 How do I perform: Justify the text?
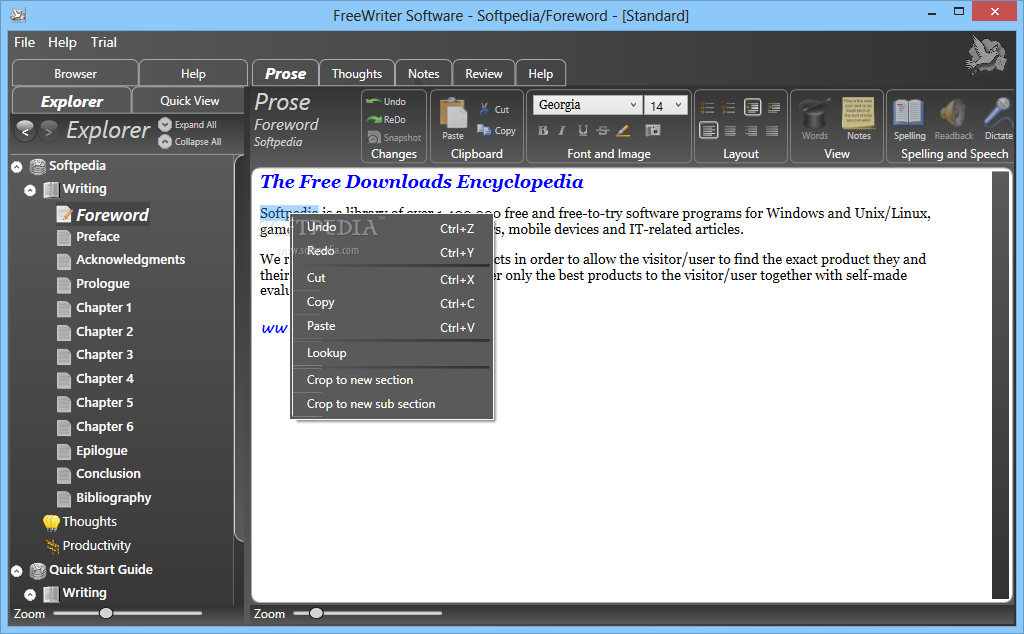pos(772,131)
